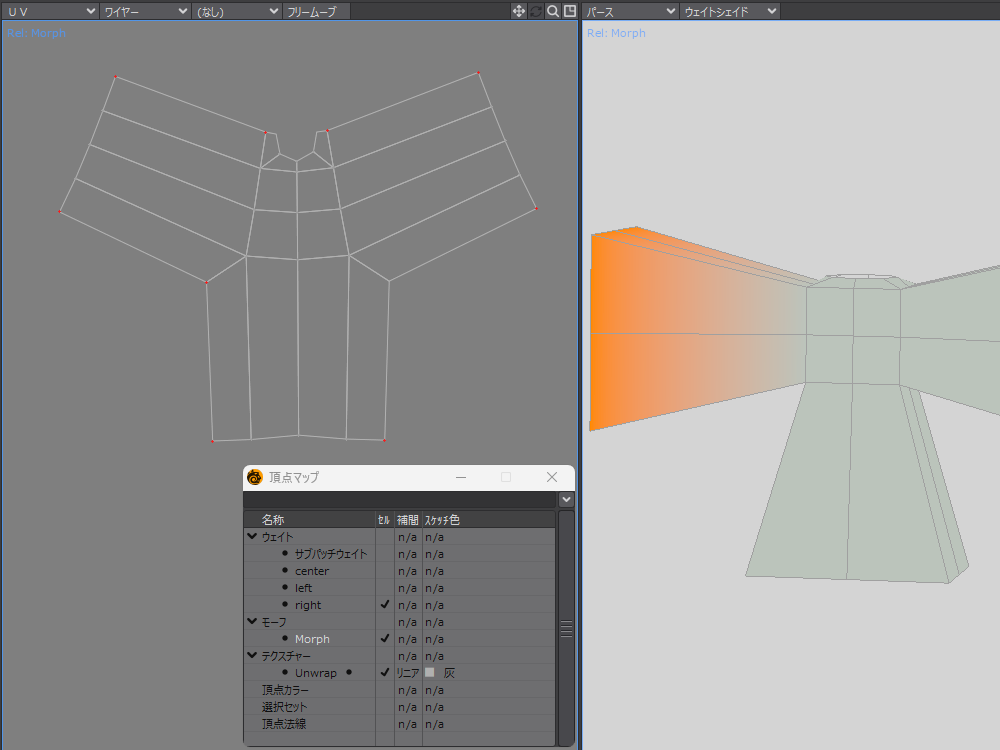
Task: Click the フリームーブ button
Action: (316, 11)
